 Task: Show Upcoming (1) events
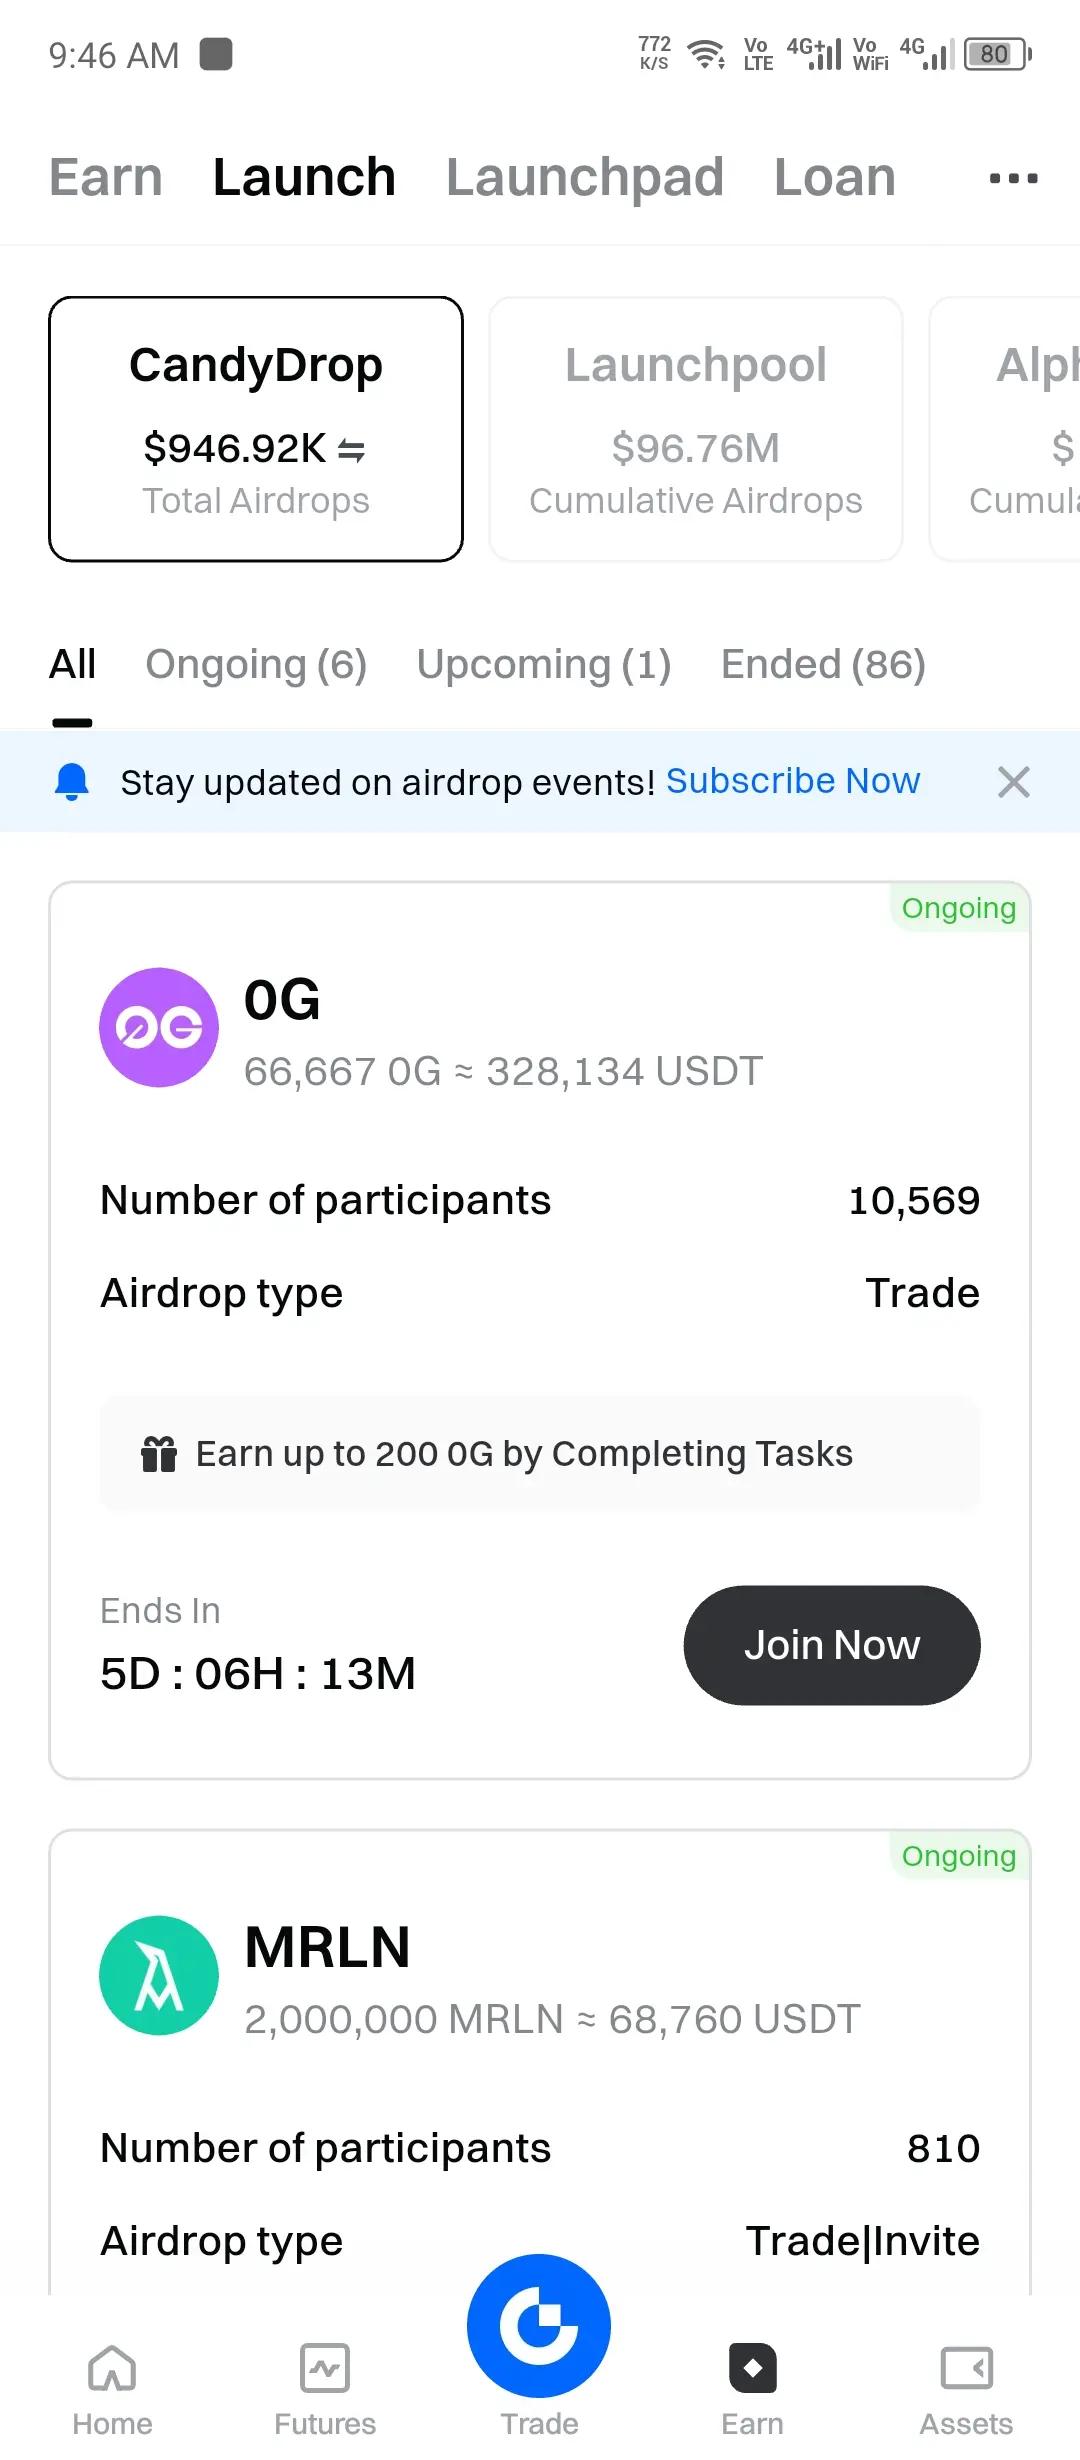click(544, 665)
